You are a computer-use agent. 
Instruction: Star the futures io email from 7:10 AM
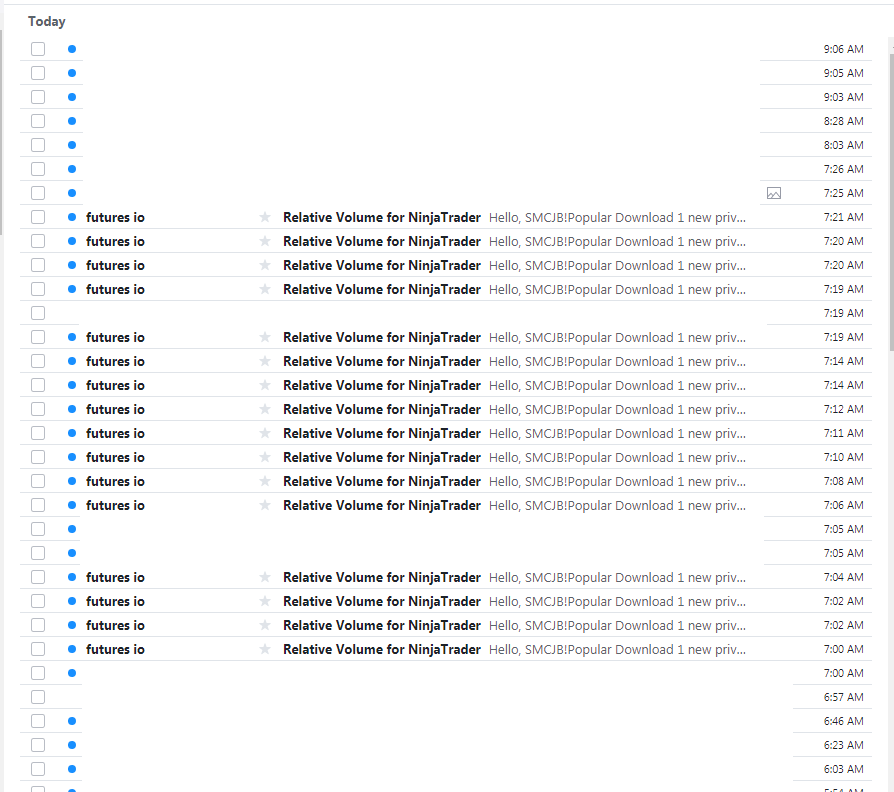click(x=265, y=457)
